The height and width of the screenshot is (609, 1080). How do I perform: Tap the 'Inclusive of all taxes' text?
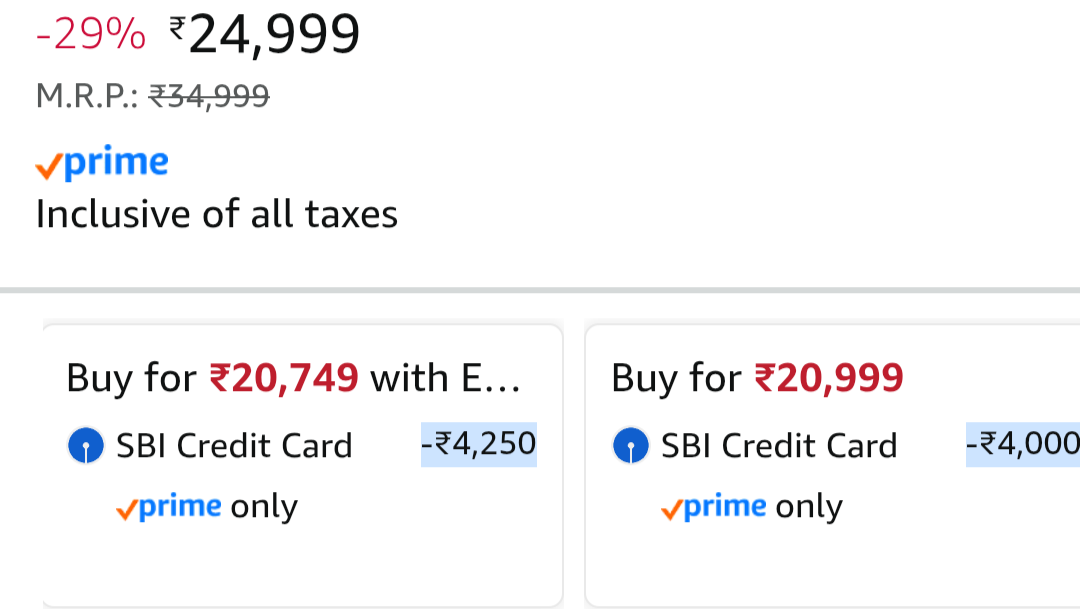click(x=217, y=214)
